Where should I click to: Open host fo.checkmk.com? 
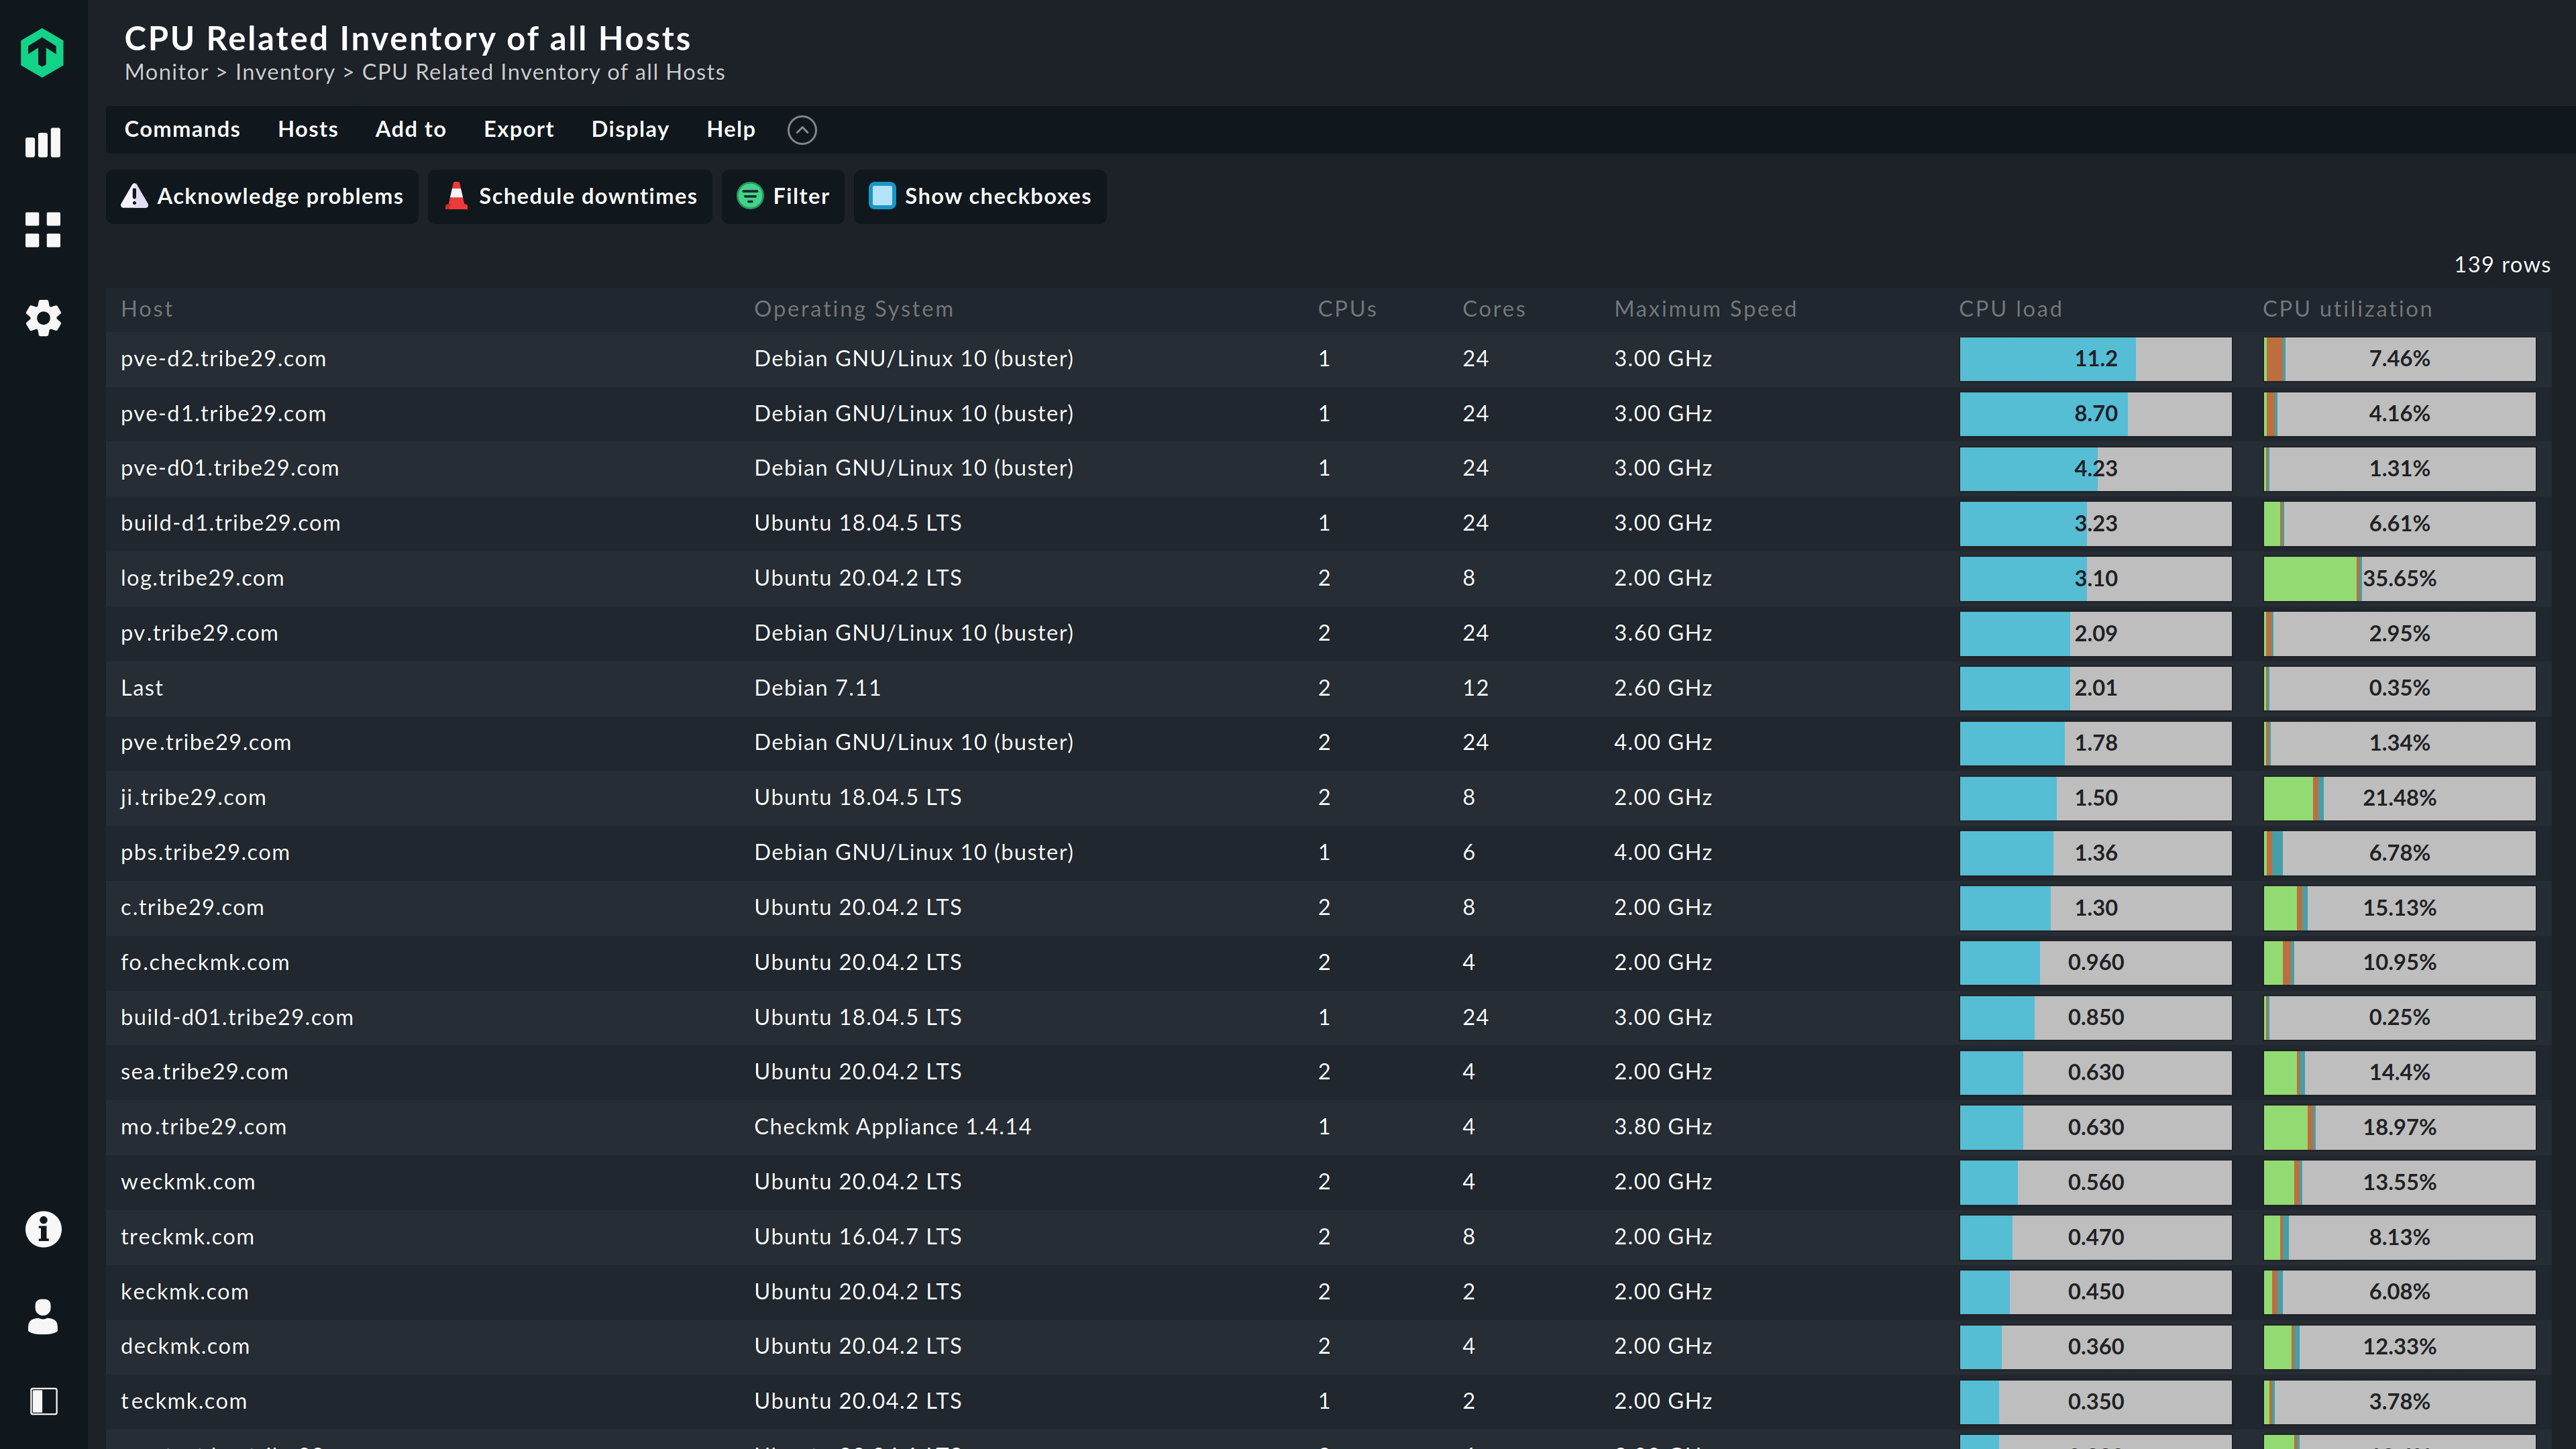click(205, 962)
